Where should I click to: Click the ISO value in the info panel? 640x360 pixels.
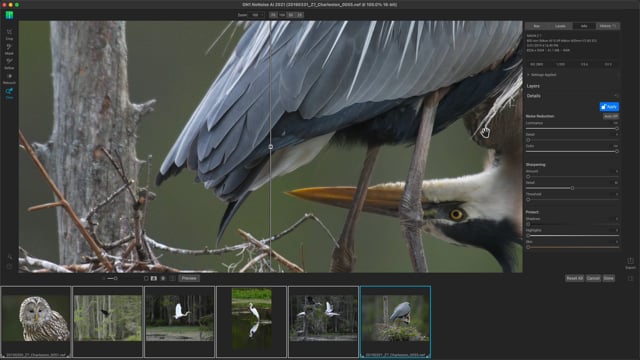click(x=536, y=64)
